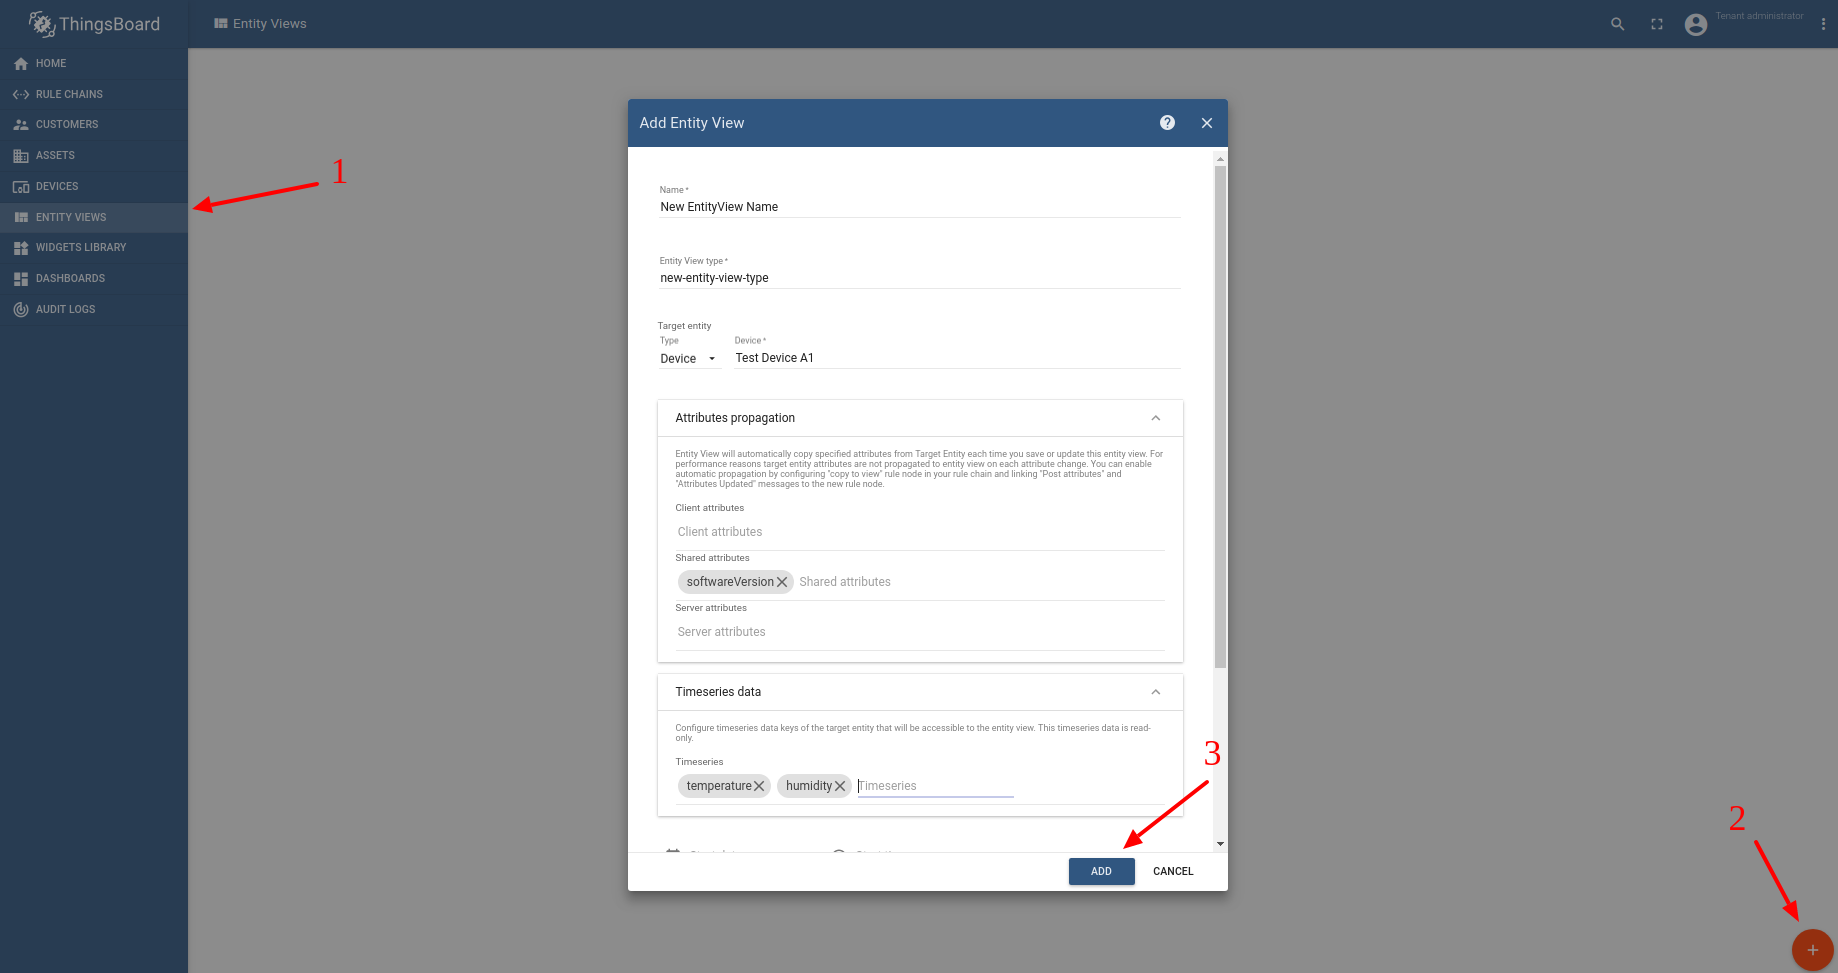The image size is (1838, 973).
Task: Collapse the Timeseries data panel
Action: (1155, 692)
